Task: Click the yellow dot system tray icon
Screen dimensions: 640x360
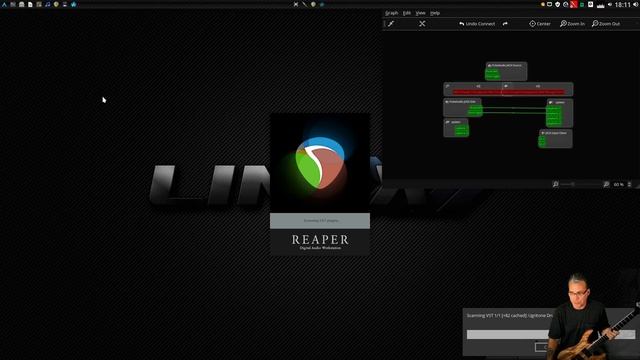Action: click(542, 4)
